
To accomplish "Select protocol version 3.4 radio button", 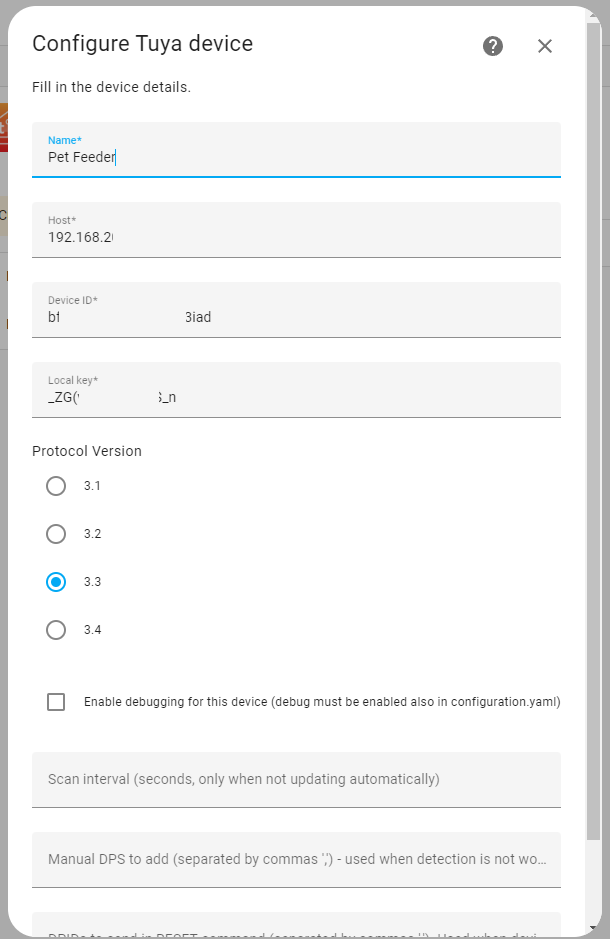I will [x=56, y=630].
